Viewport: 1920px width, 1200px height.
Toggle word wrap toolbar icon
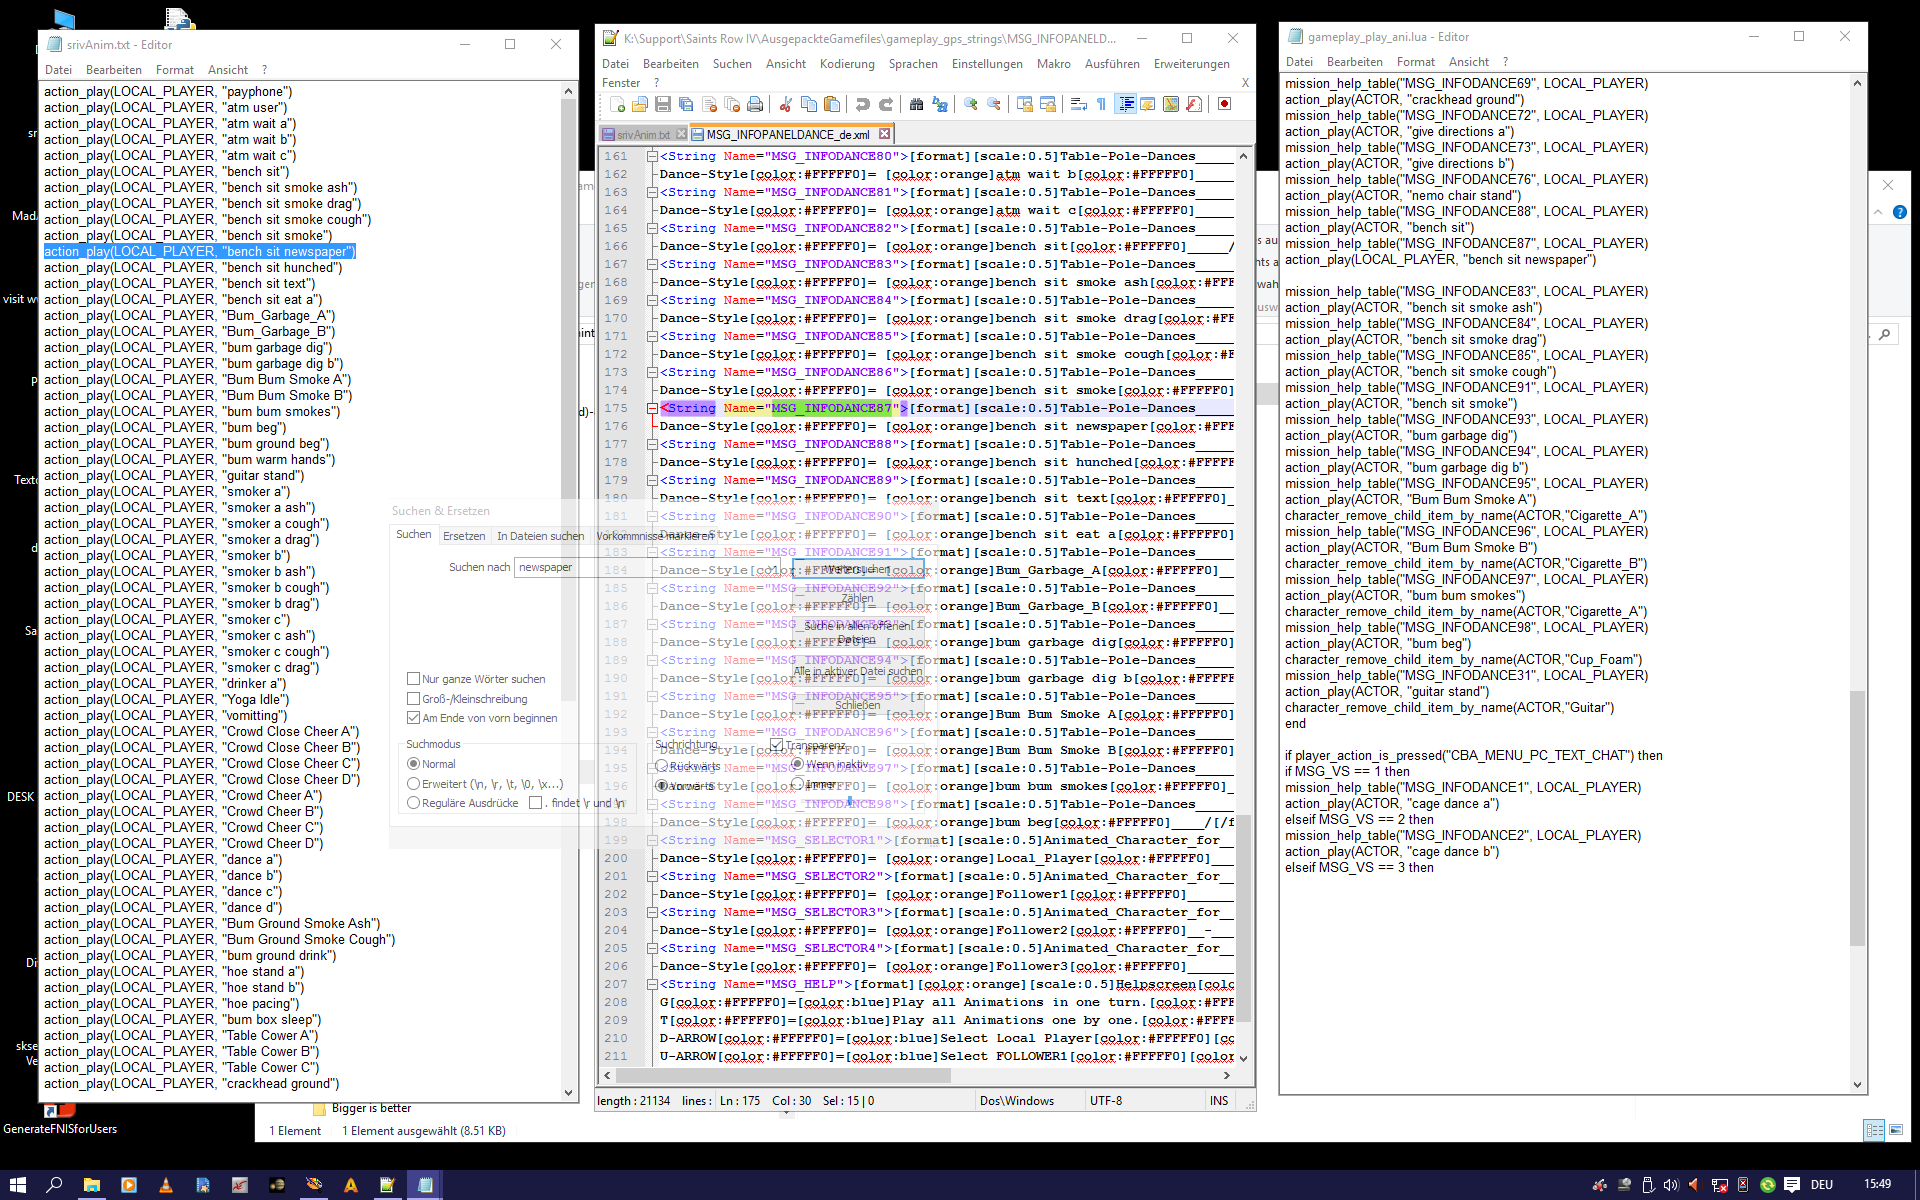click(1078, 104)
